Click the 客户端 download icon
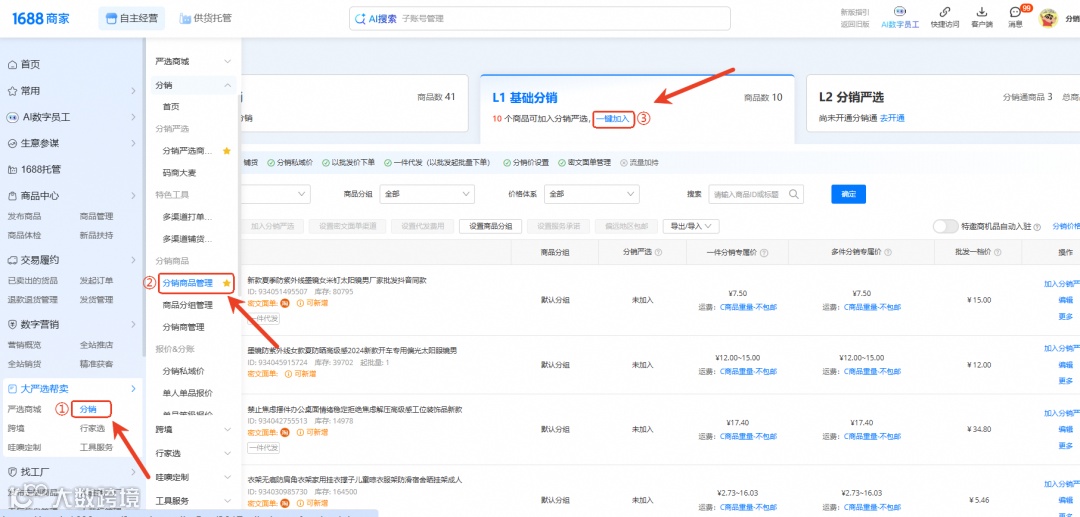 pos(982,12)
